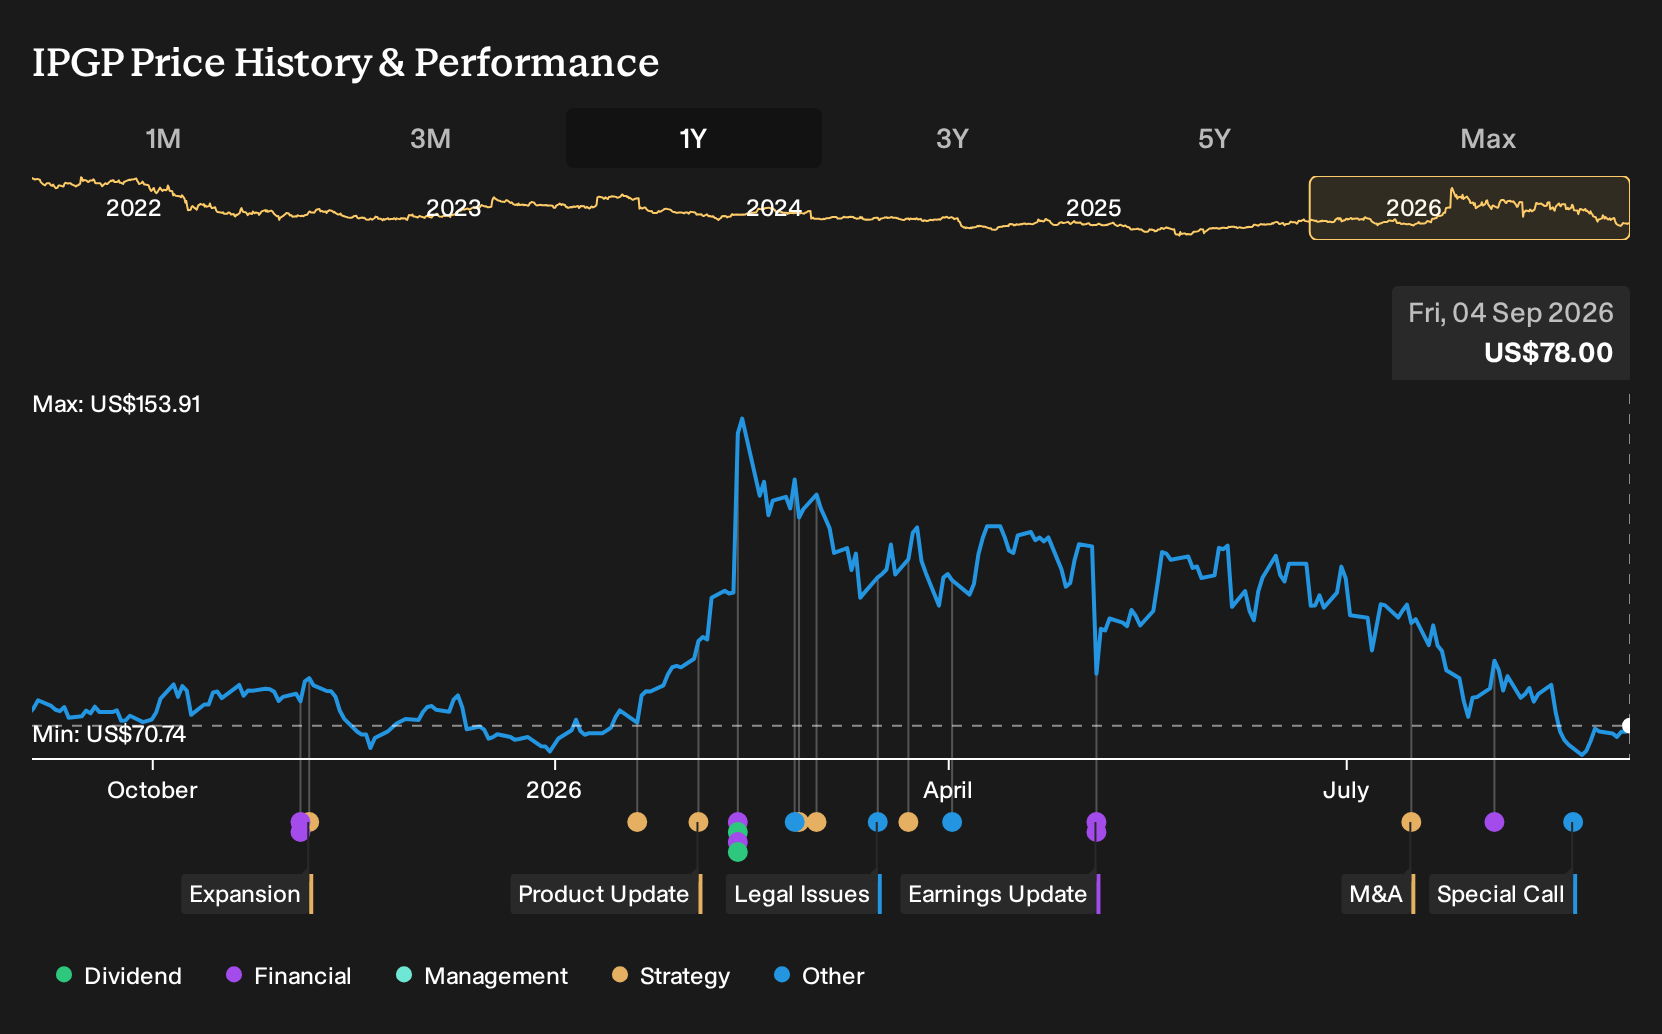The height and width of the screenshot is (1034, 1662).
Task: Open the Legal Issues event label
Action: point(804,894)
